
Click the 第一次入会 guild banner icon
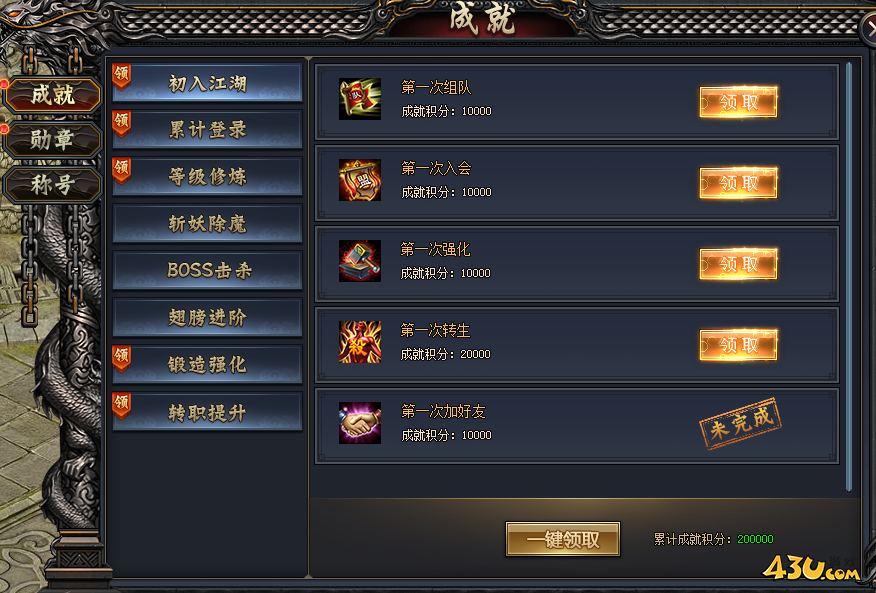pyautogui.click(x=360, y=180)
